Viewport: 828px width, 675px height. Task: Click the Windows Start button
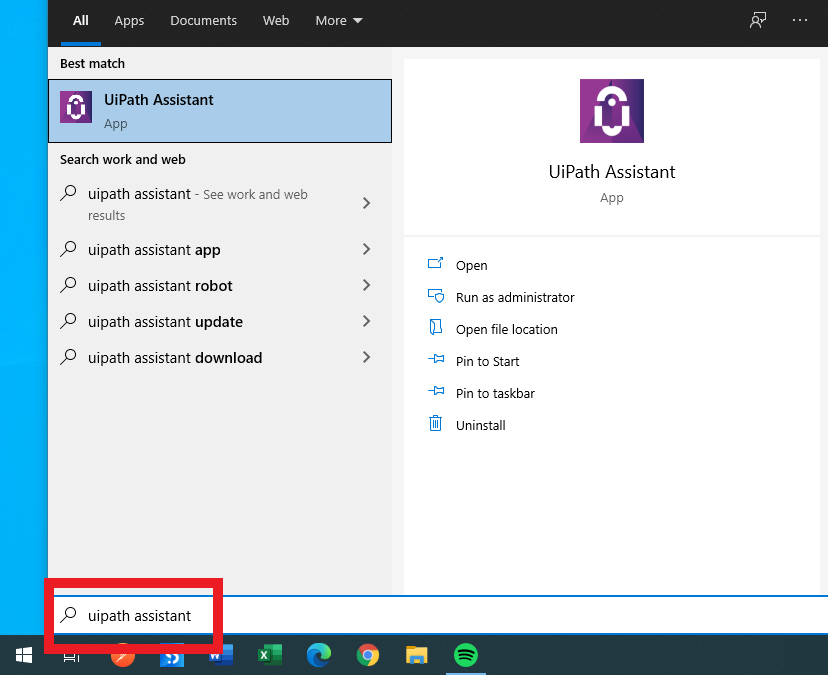pos(24,655)
